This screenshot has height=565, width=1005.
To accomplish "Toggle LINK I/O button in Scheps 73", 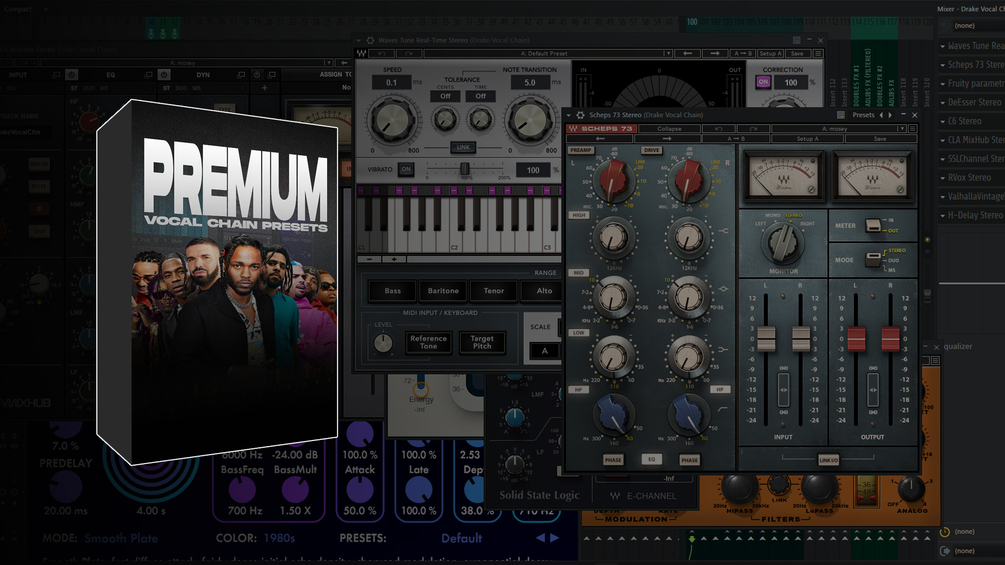I will point(828,460).
